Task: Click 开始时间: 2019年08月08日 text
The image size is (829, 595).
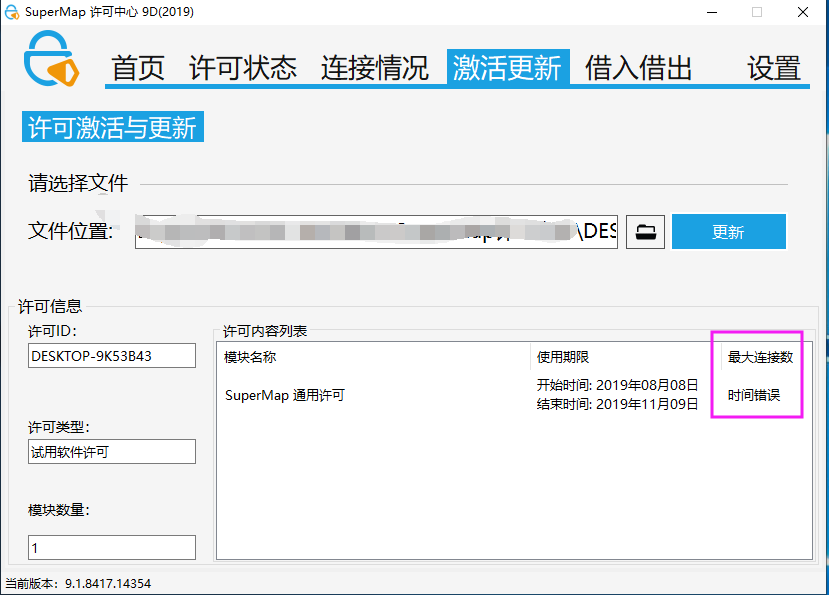Action: tap(617, 385)
